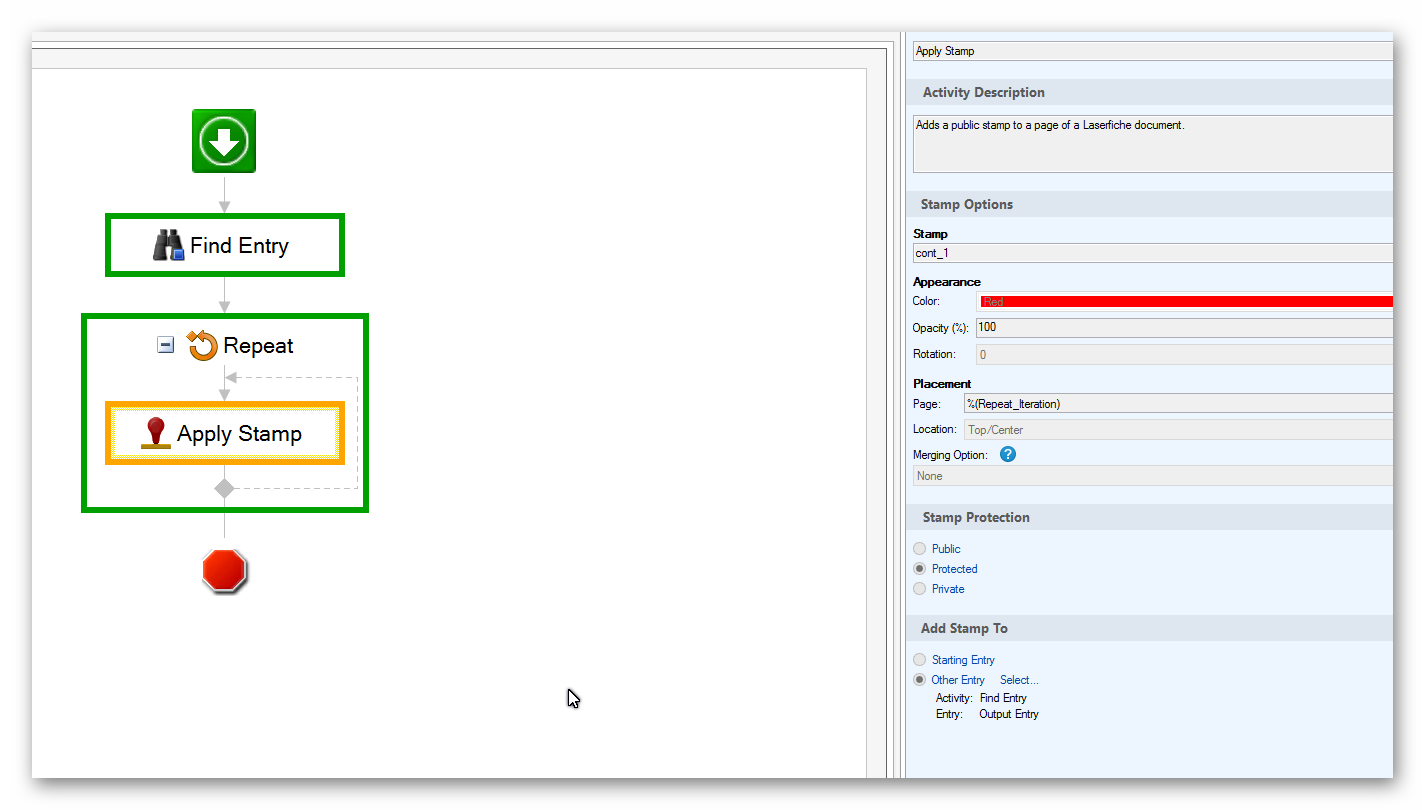Click the binoculars icon in Find Entry
The image size is (1425, 810).
[x=168, y=245]
